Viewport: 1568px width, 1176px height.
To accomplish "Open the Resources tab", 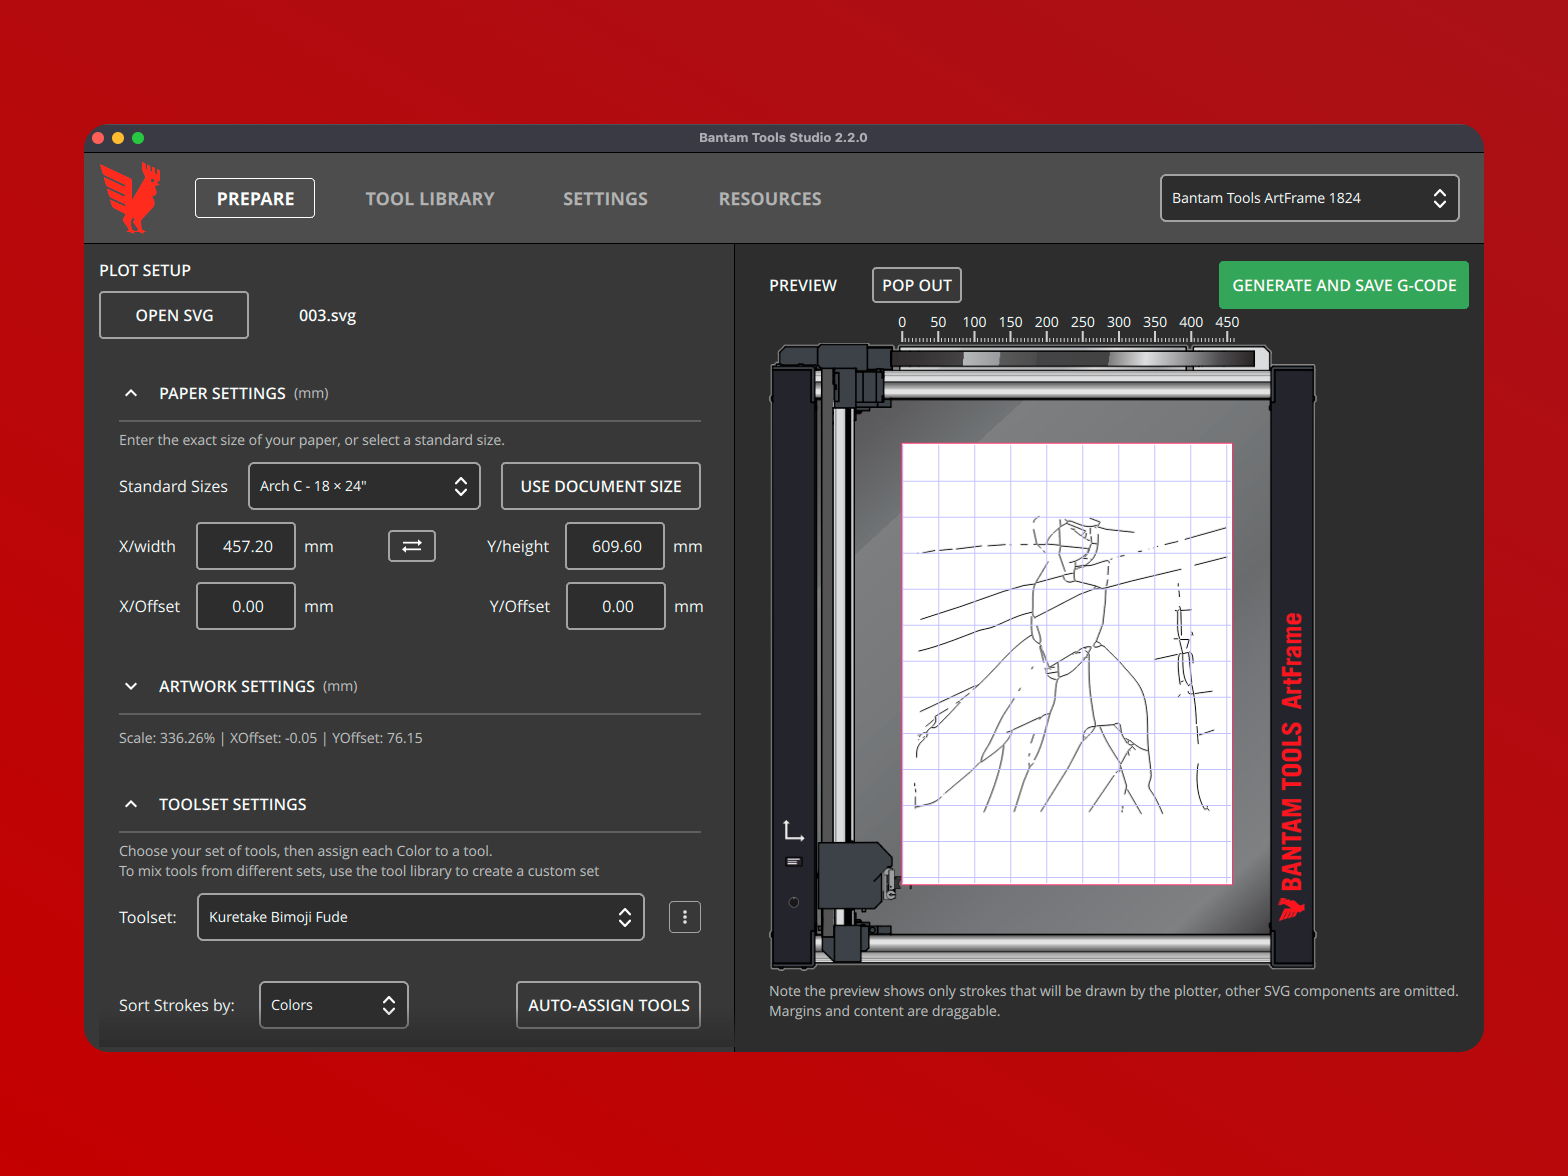I will (770, 199).
